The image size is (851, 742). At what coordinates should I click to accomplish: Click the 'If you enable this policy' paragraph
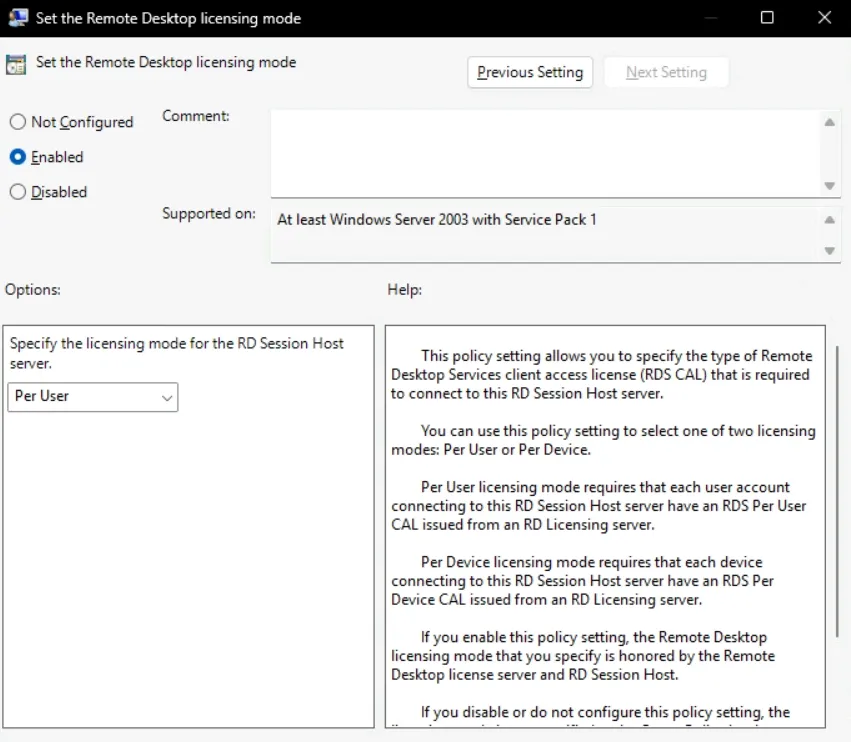(583, 656)
